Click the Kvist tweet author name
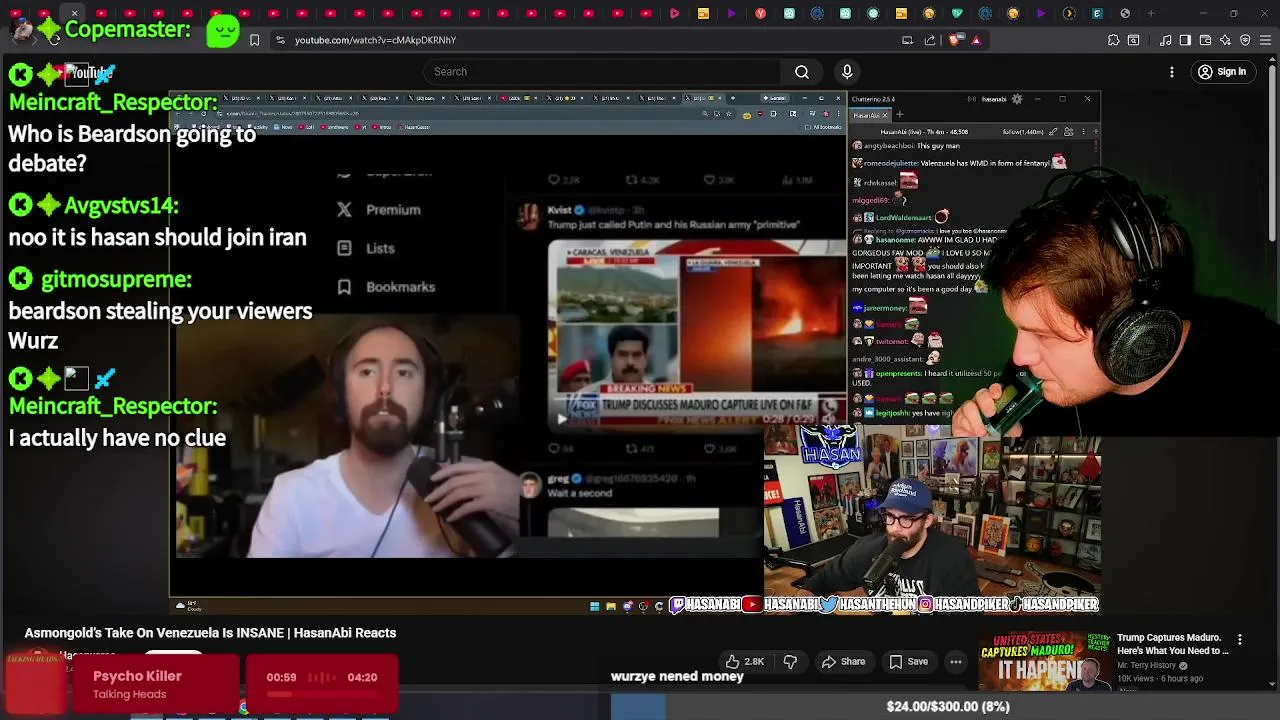The width and height of the screenshot is (1280, 720). [559, 210]
